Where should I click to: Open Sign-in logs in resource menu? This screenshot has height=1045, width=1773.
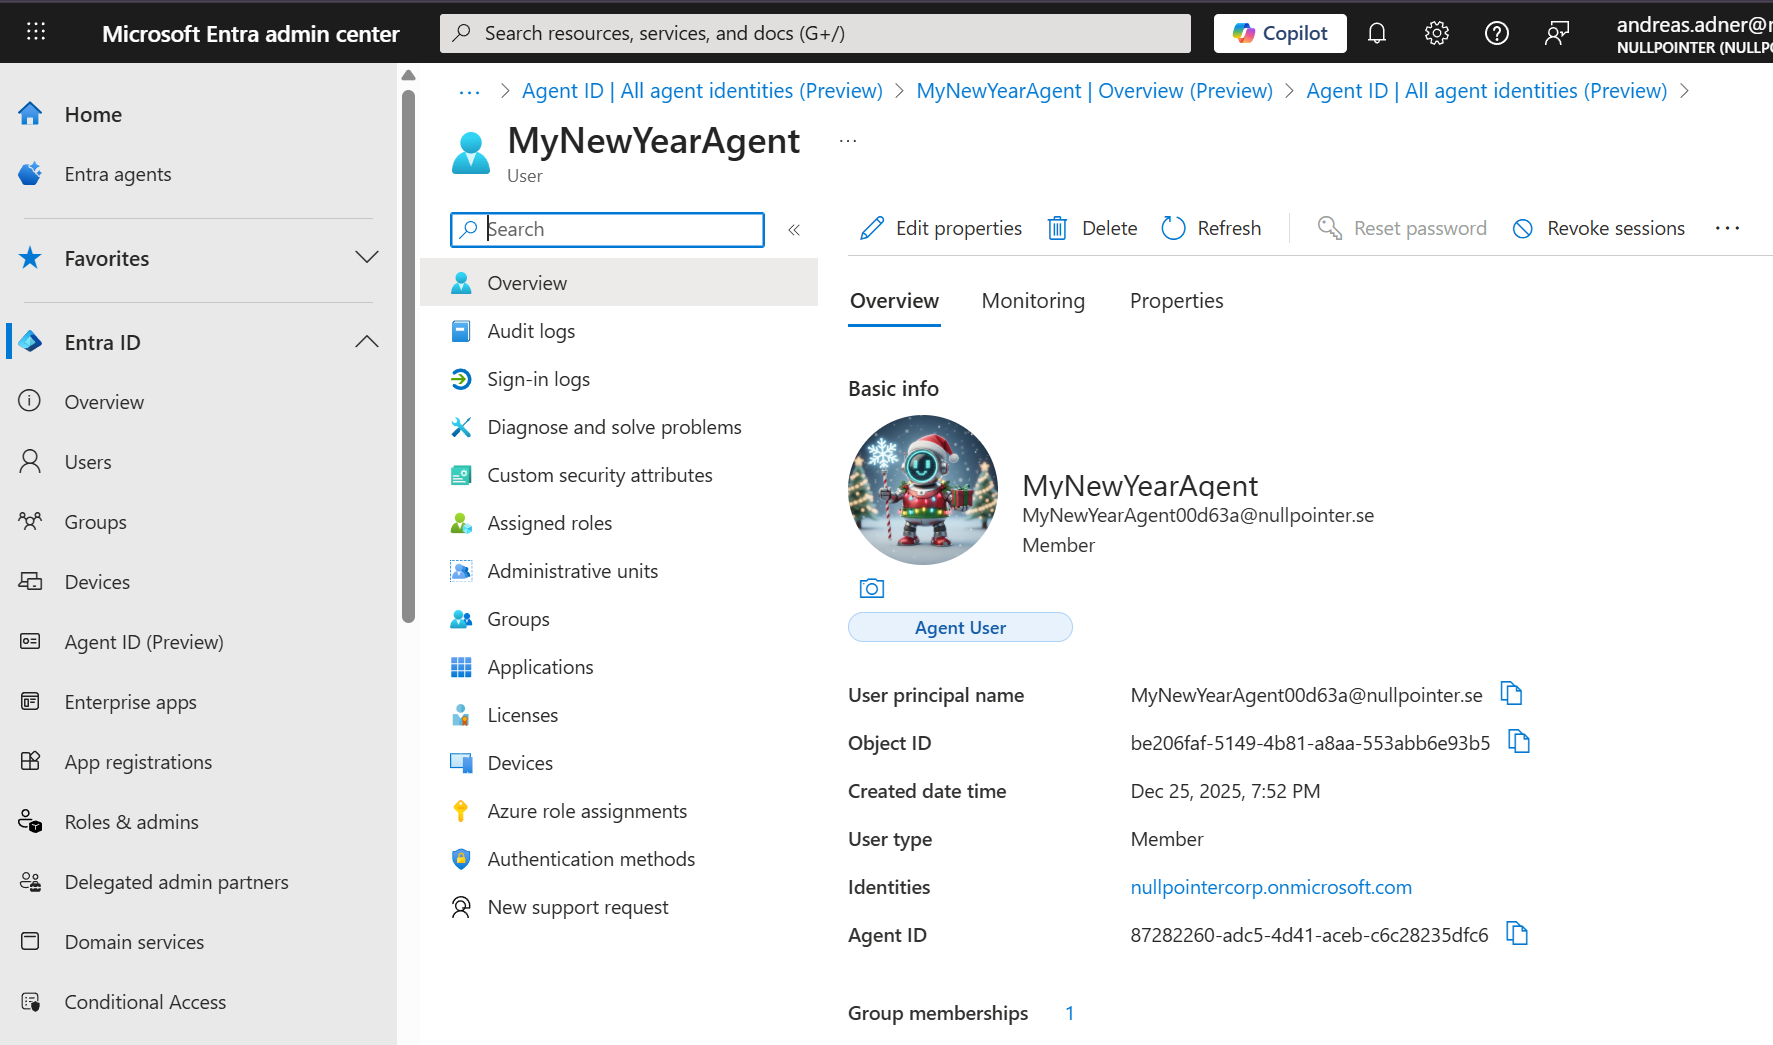[x=538, y=379]
